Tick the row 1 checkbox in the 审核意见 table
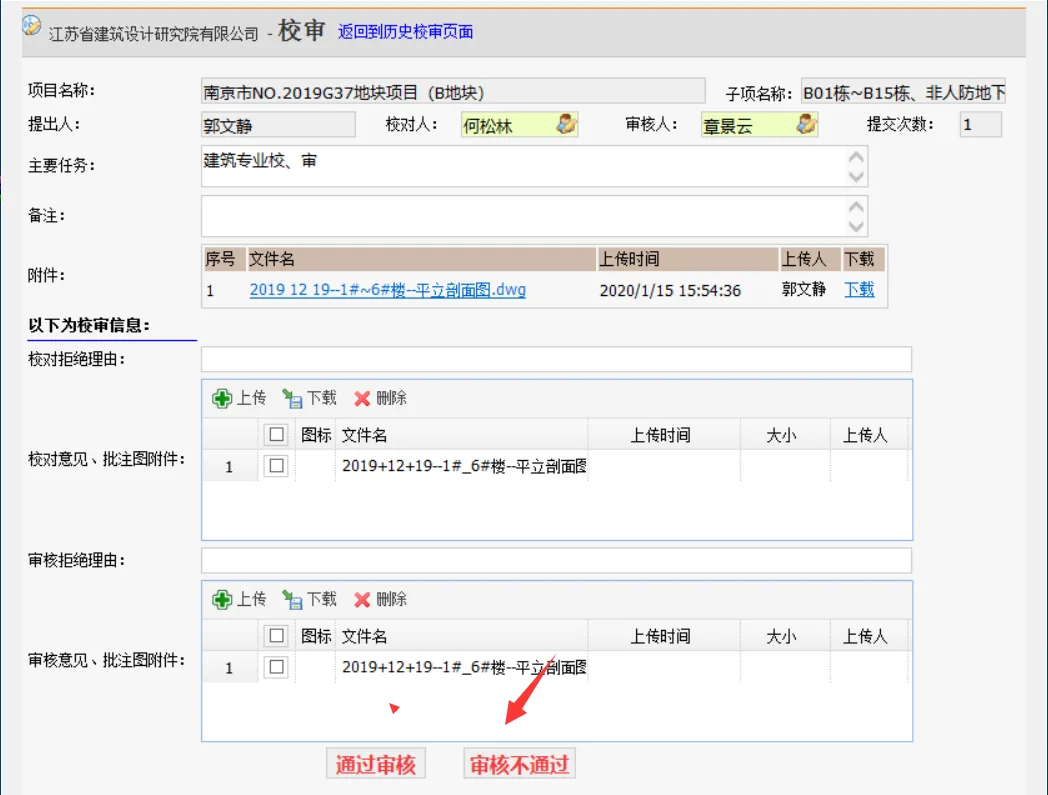 [x=276, y=667]
